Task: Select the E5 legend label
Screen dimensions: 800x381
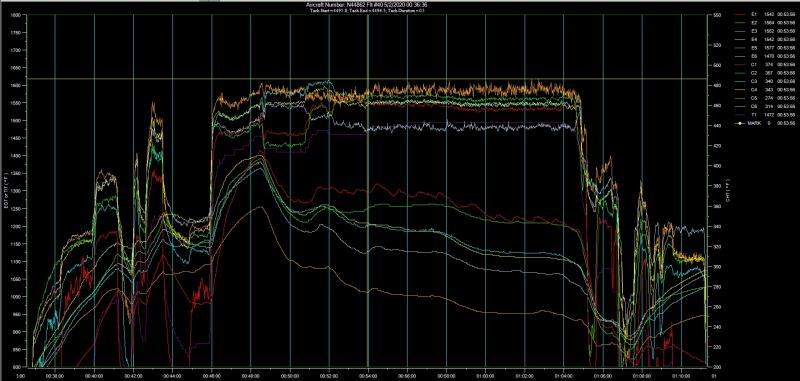Action: tap(754, 47)
